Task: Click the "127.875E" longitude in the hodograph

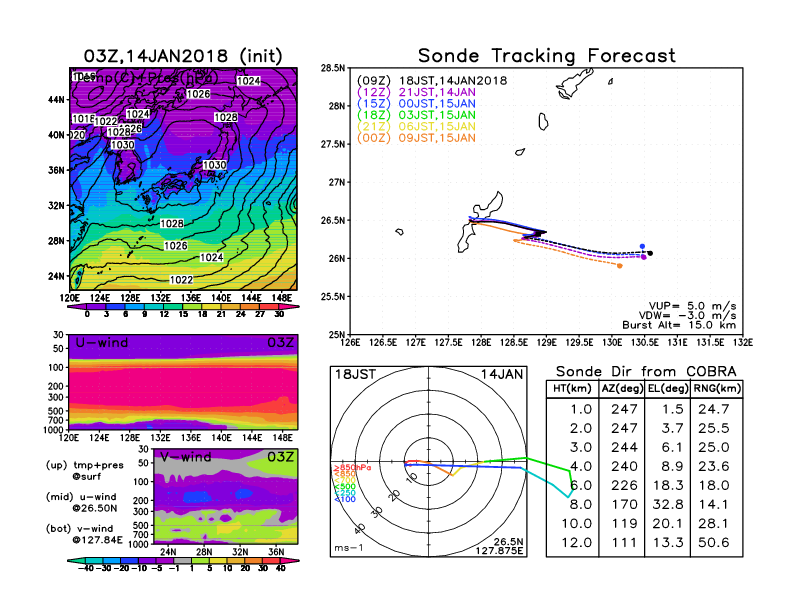Action: 500,550
